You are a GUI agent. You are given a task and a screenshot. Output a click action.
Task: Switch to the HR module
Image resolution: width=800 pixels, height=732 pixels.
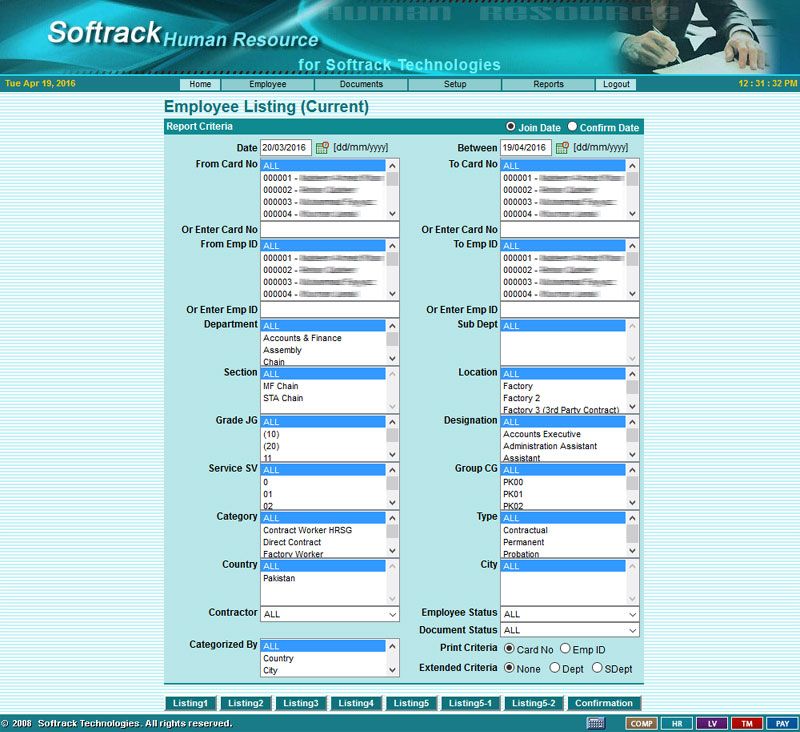pos(676,723)
